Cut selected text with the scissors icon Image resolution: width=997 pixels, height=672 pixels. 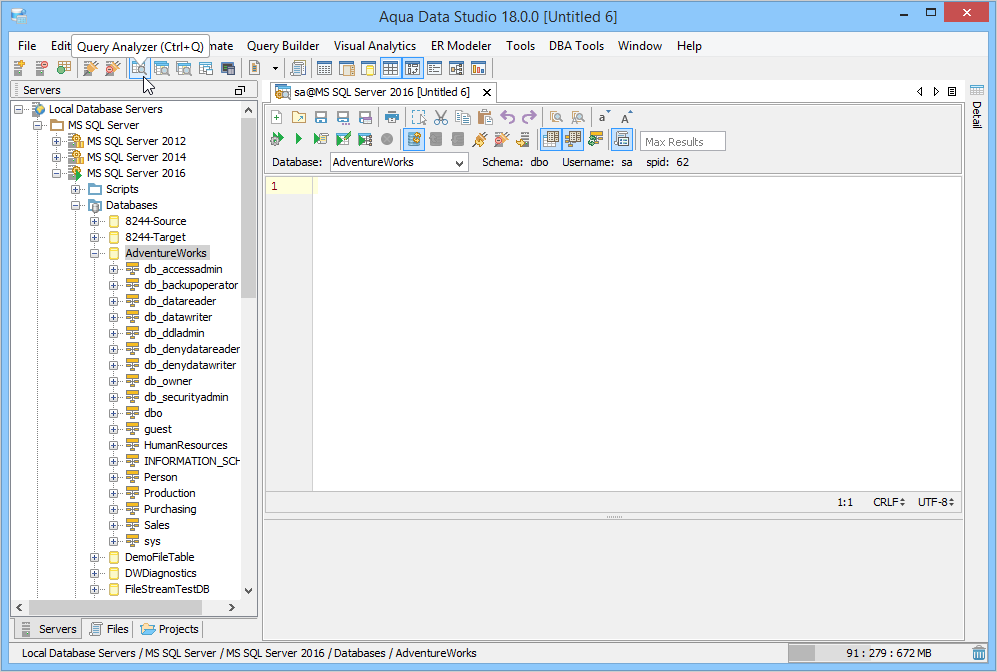tap(441, 117)
